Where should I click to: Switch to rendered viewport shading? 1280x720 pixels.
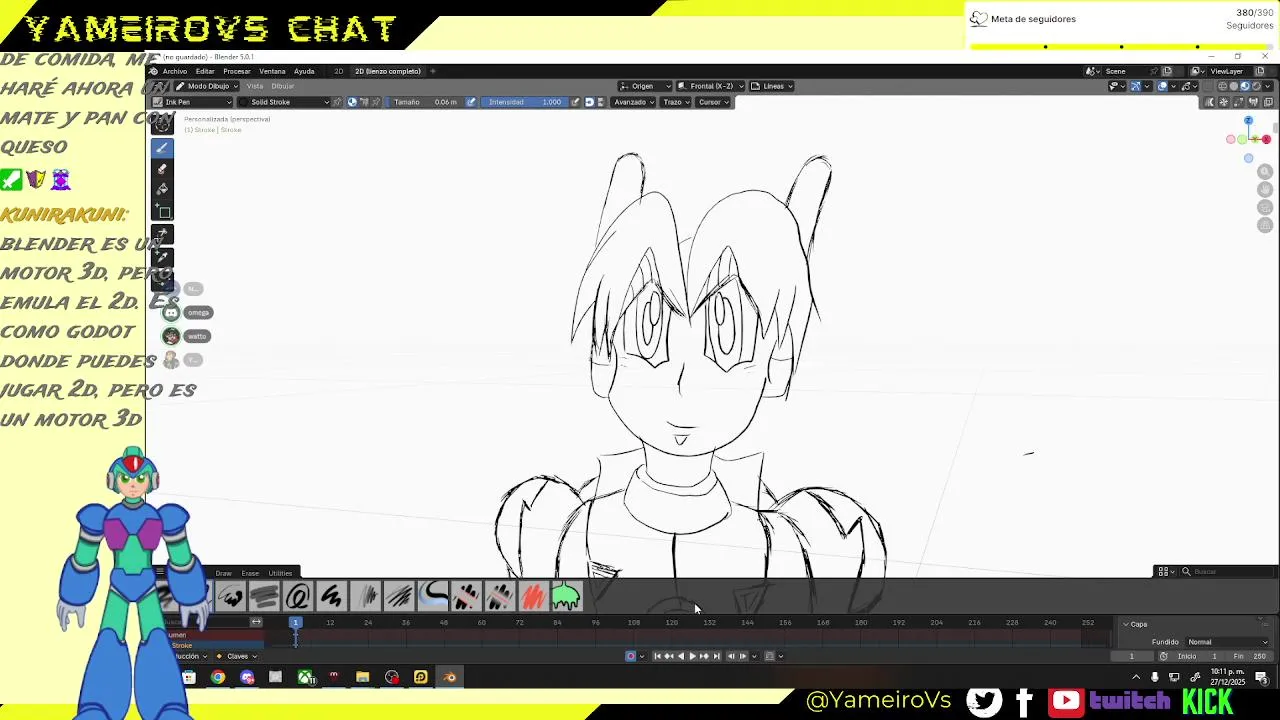click(x=1256, y=86)
